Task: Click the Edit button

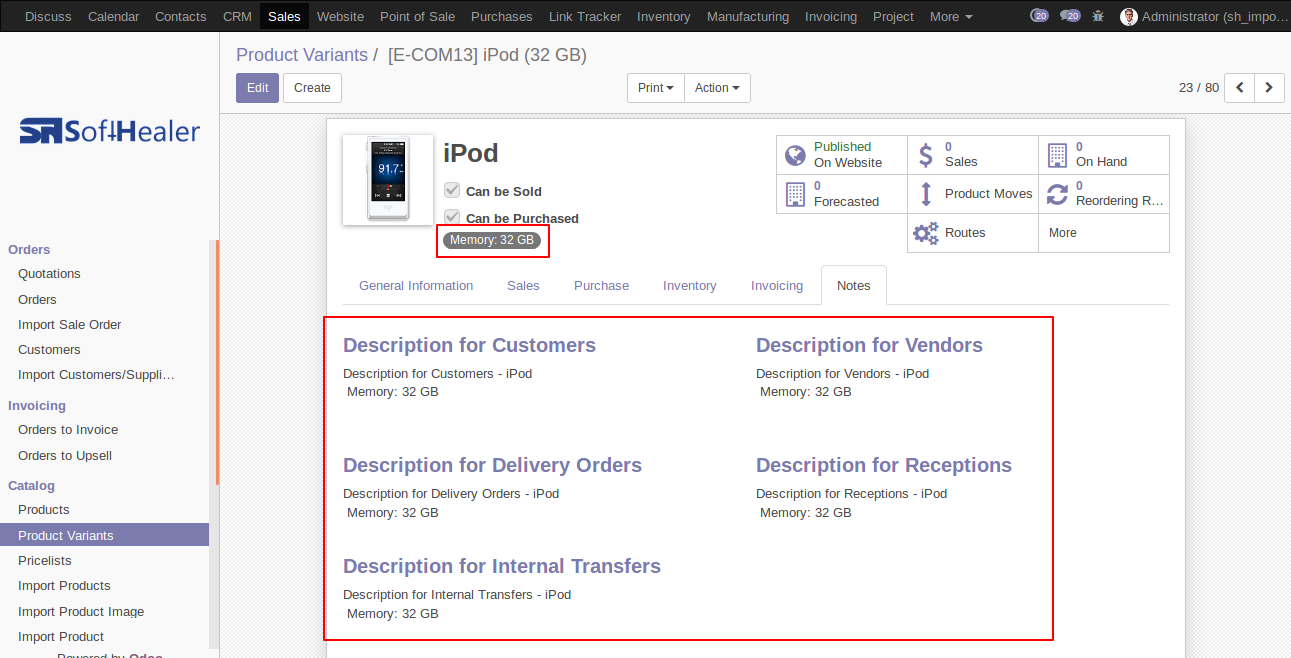Action: (x=257, y=88)
